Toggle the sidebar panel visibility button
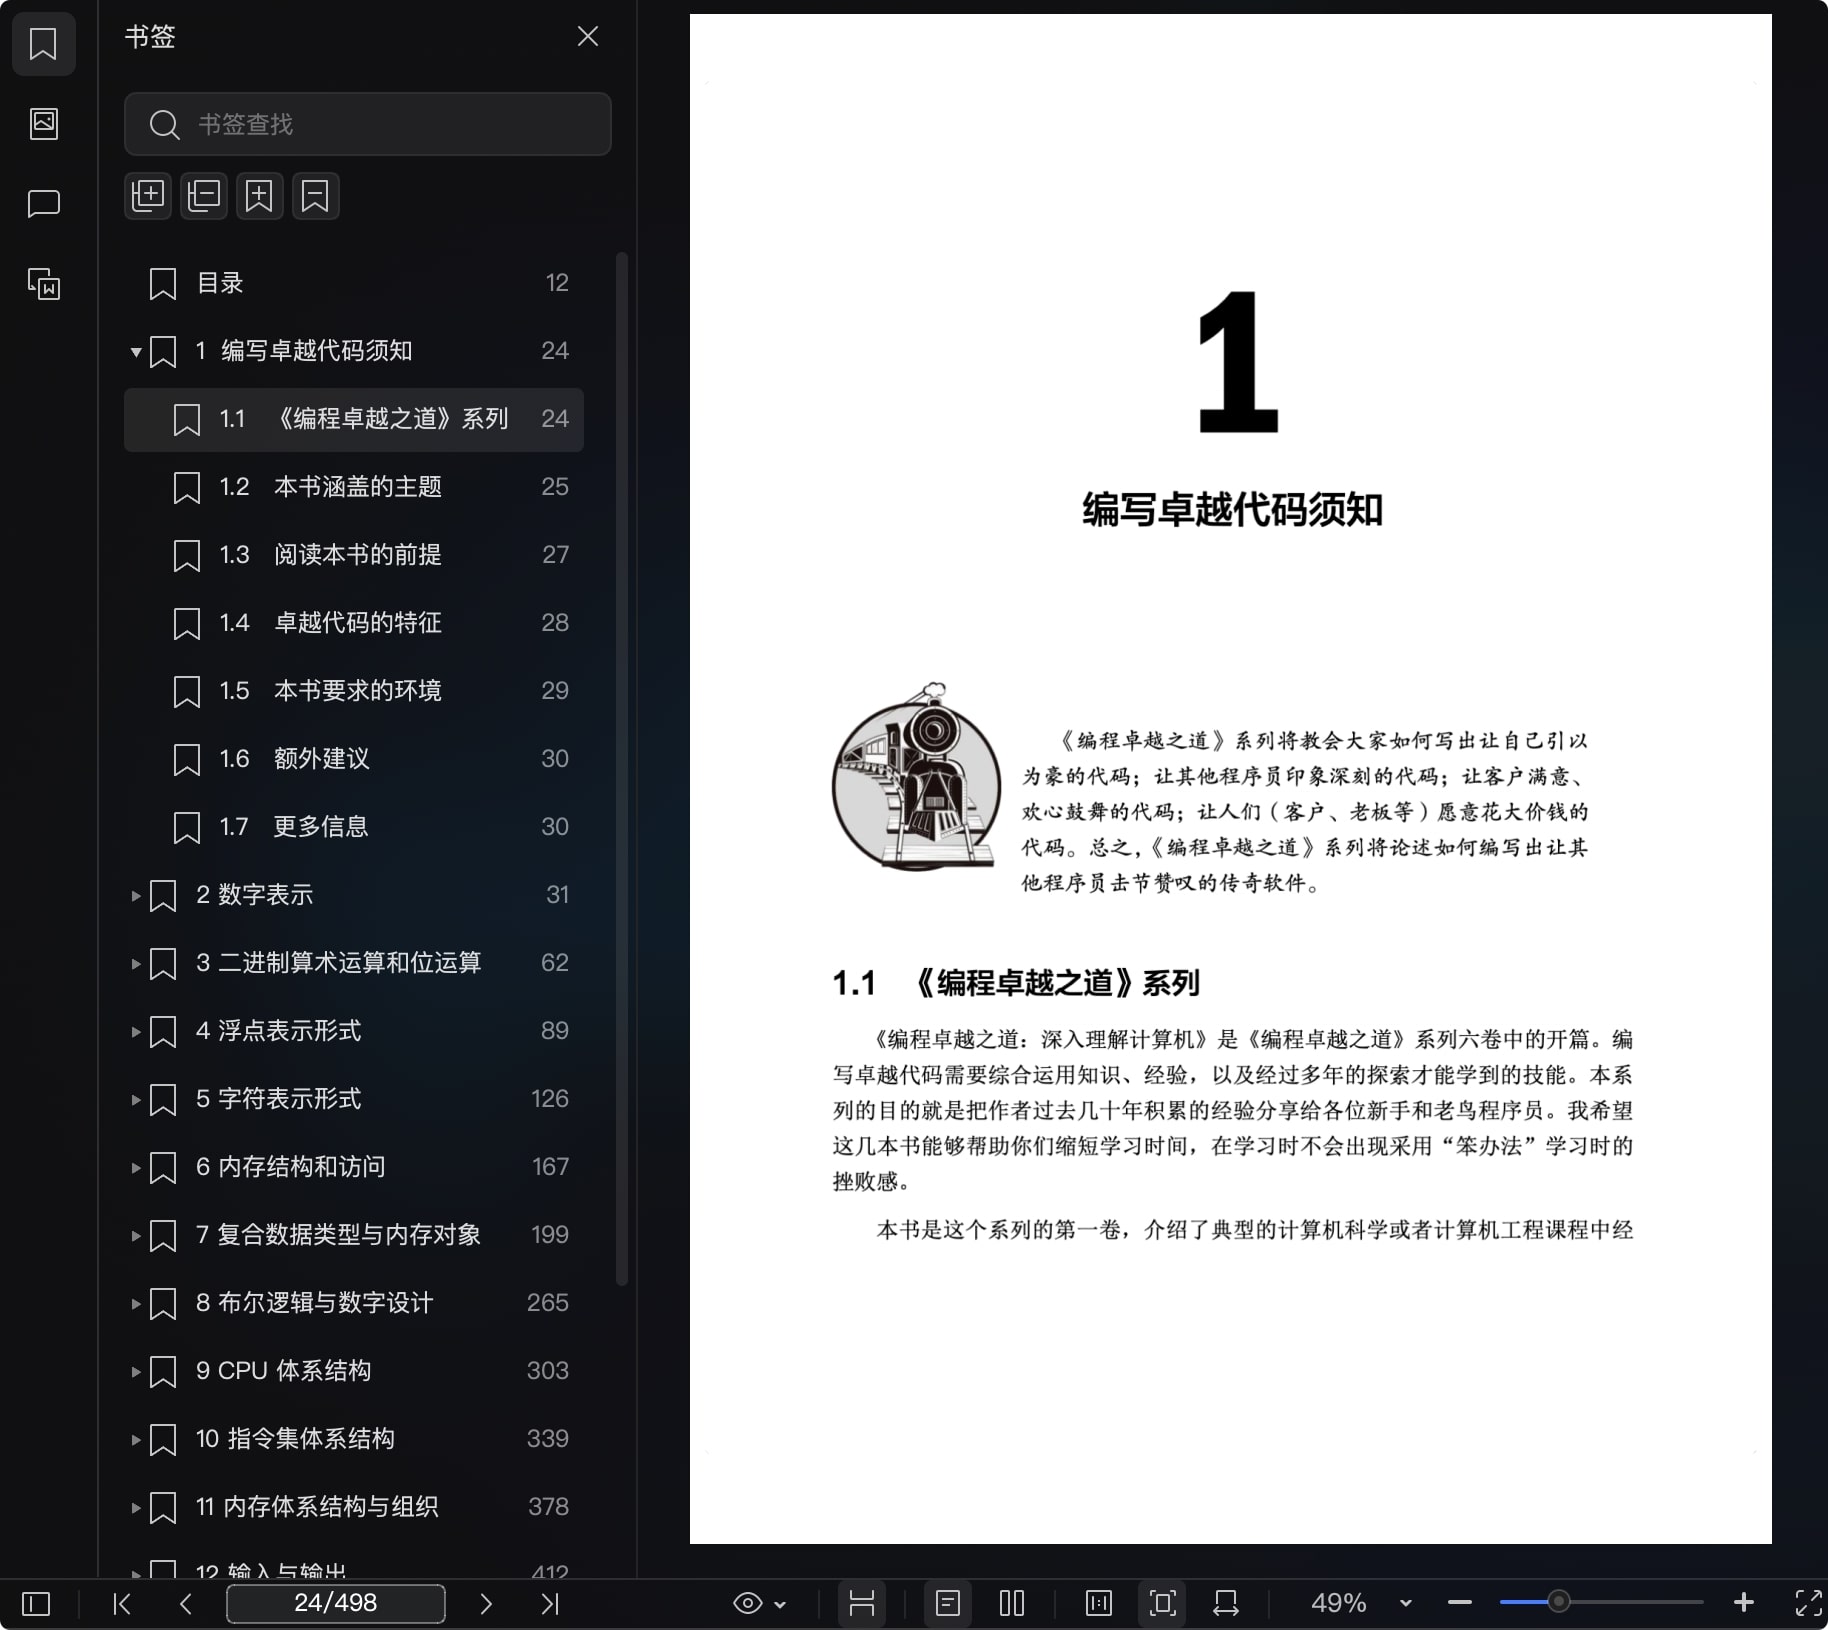1828x1630 pixels. 36,1604
